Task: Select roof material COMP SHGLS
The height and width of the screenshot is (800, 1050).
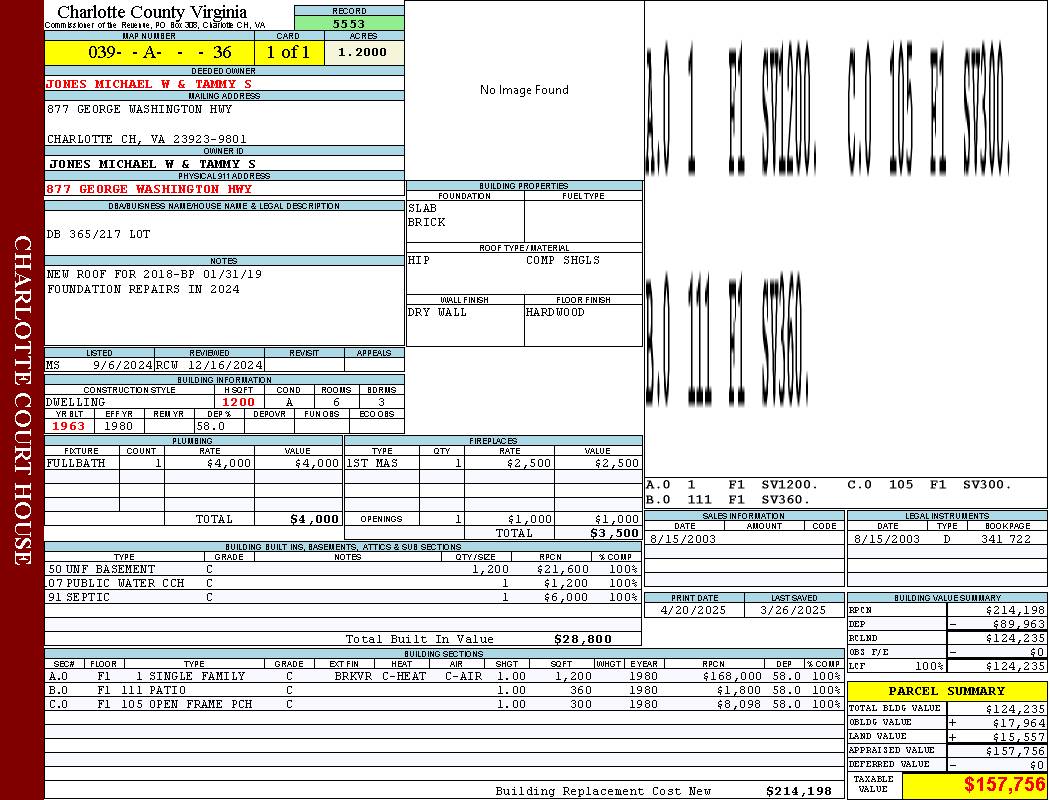Action: [x=563, y=260]
